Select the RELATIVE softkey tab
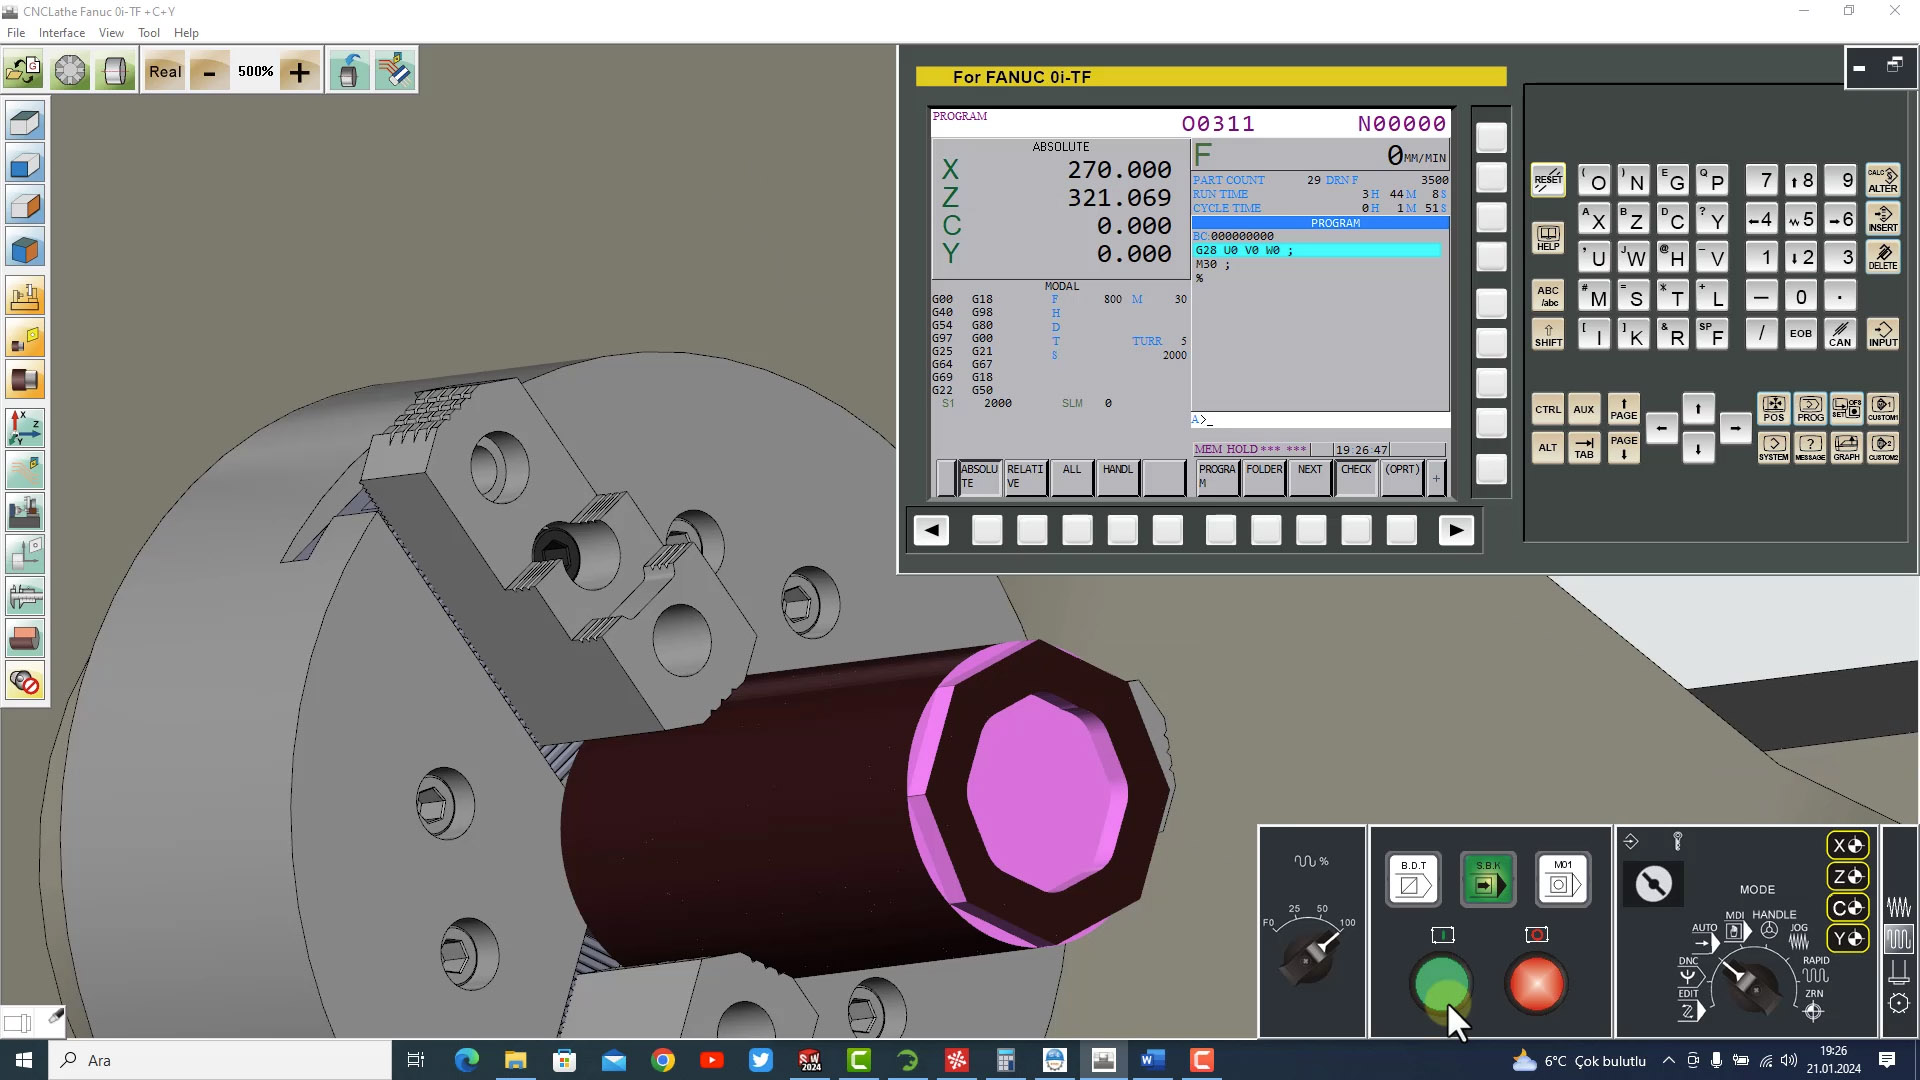 click(1025, 477)
